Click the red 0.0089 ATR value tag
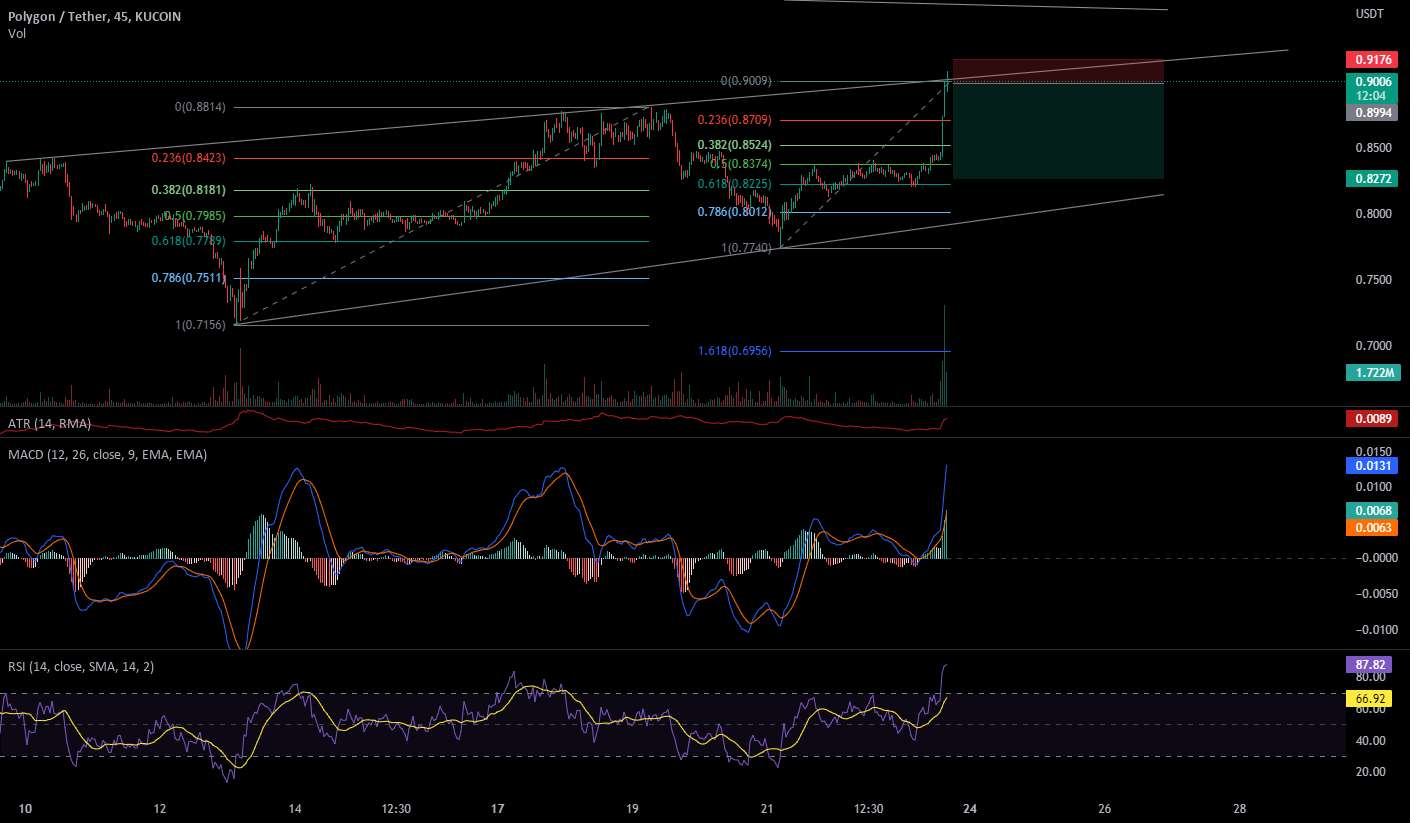Viewport: 1410px width, 823px height. click(1373, 419)
